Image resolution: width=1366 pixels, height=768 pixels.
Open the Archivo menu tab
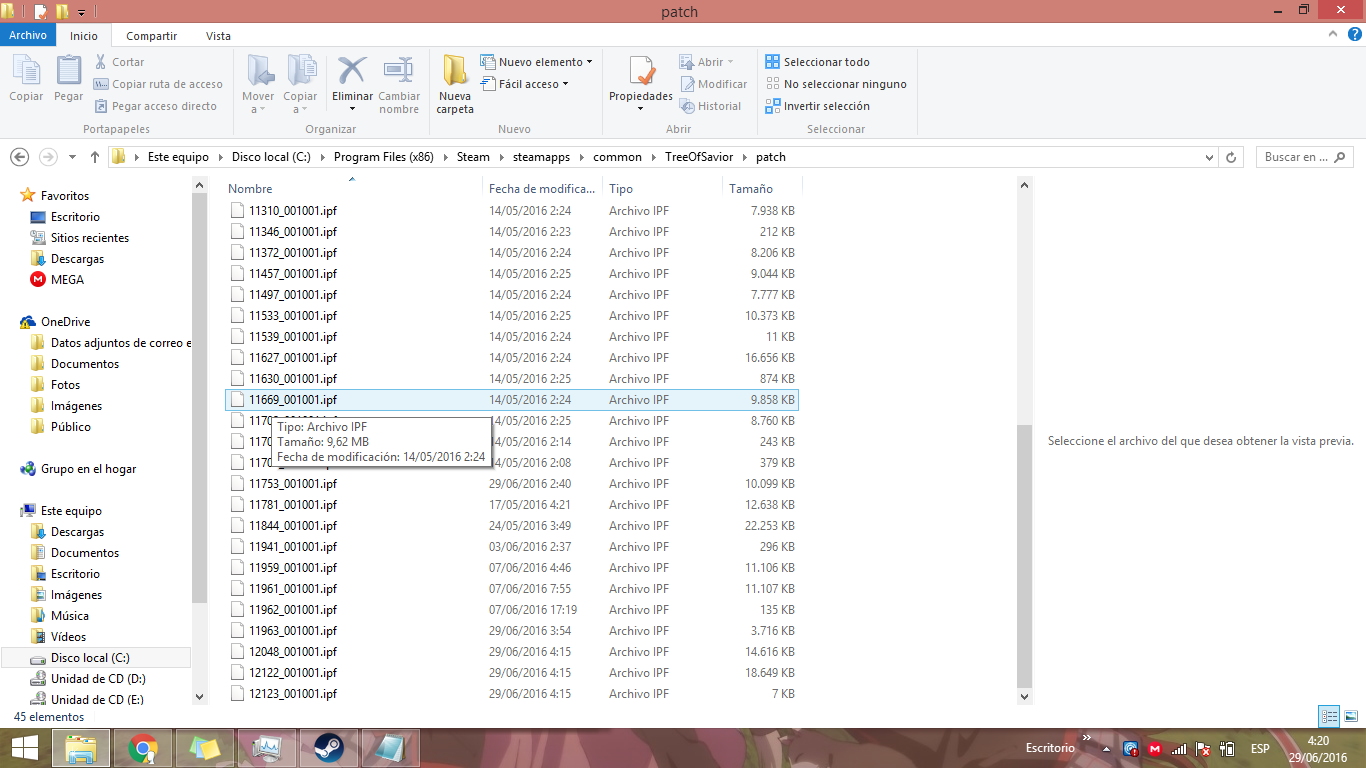tap(28, 36)
